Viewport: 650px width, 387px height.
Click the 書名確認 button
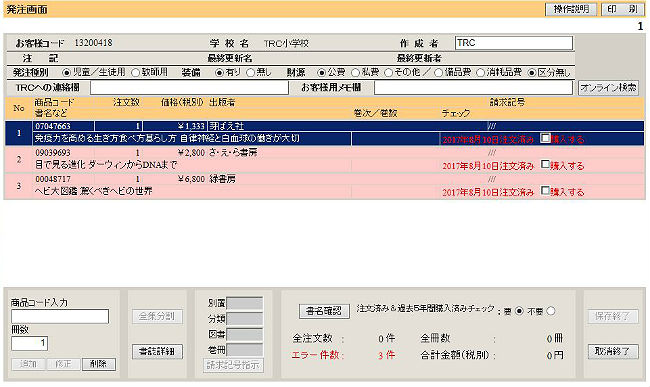click(324, 311)
